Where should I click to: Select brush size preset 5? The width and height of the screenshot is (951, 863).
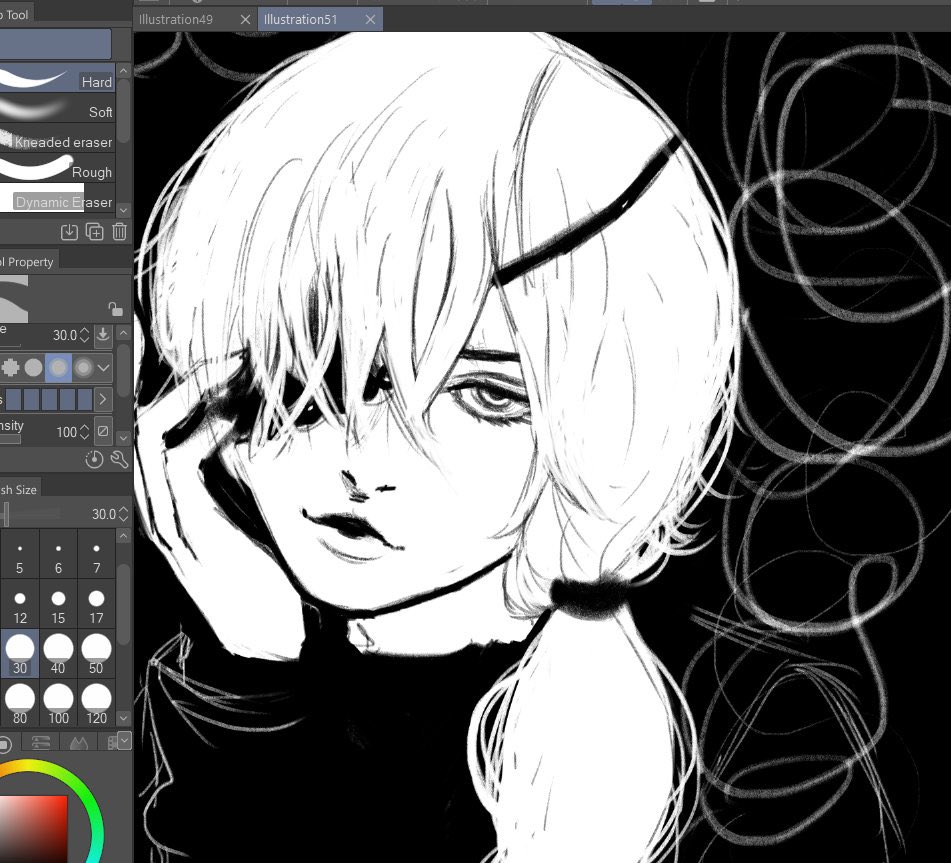click(x=19, y=554)
